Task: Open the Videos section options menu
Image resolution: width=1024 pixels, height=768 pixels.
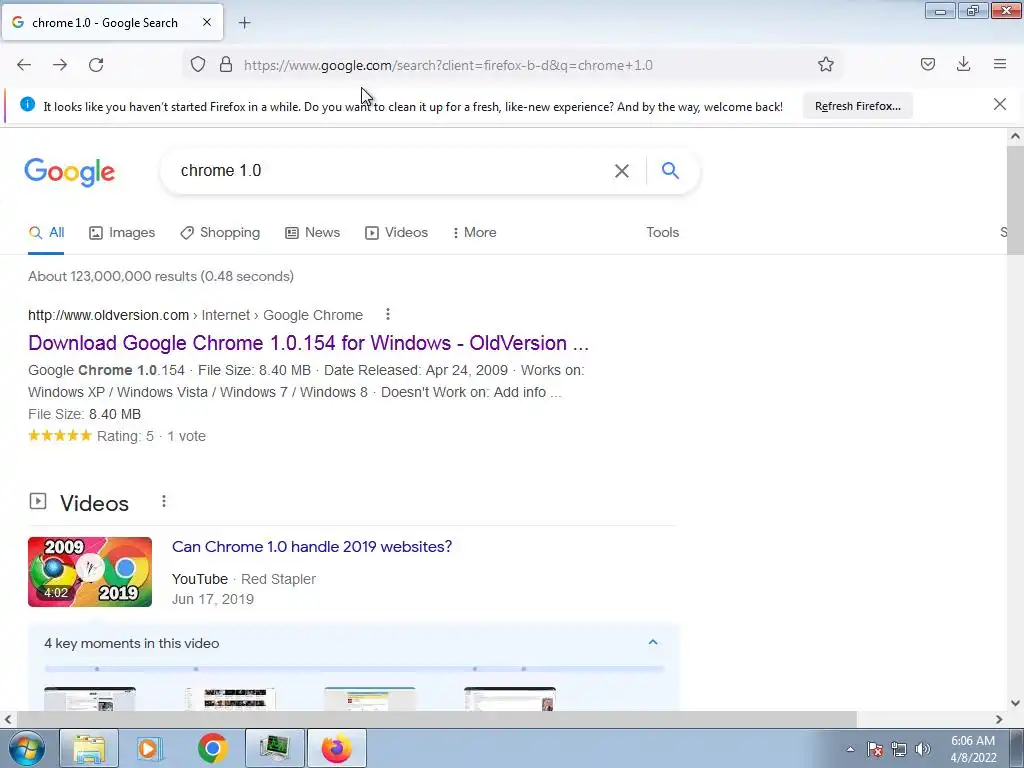Action: pos(164,501)
